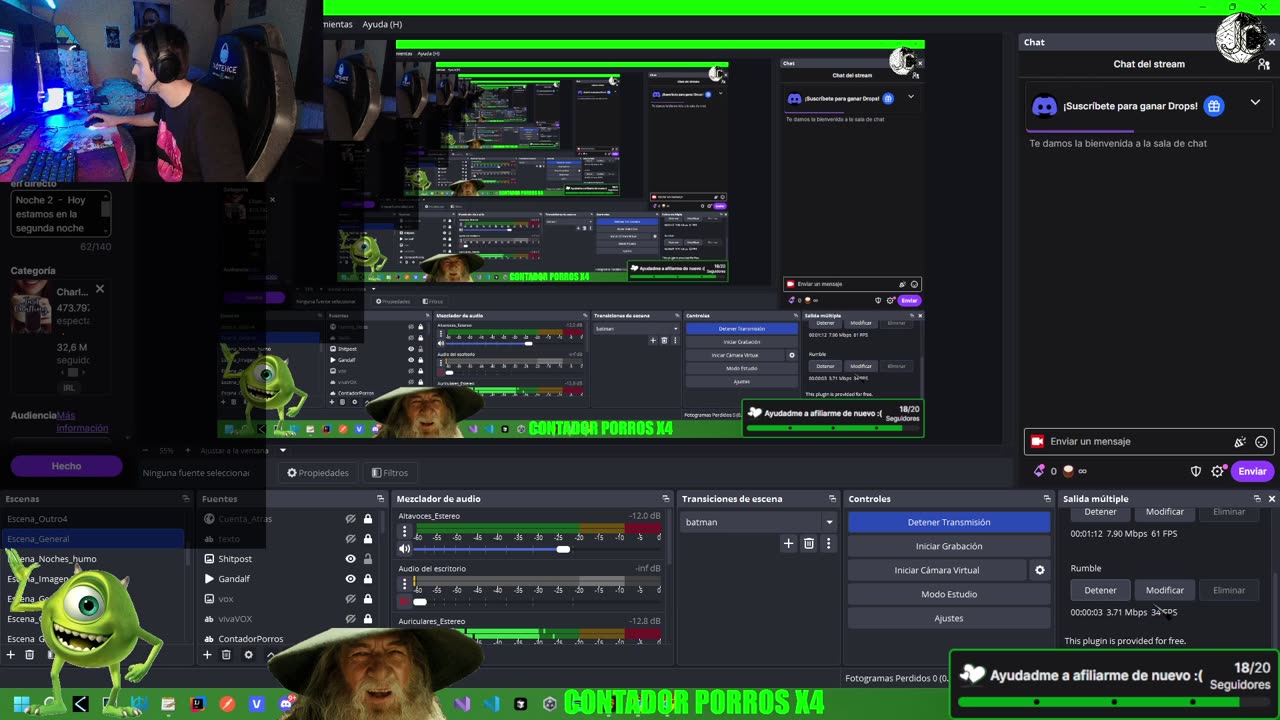Viewport: 1280px width, 720px height.
Task: Open community icon beside Chat del stream
Action: [1264, 64]
